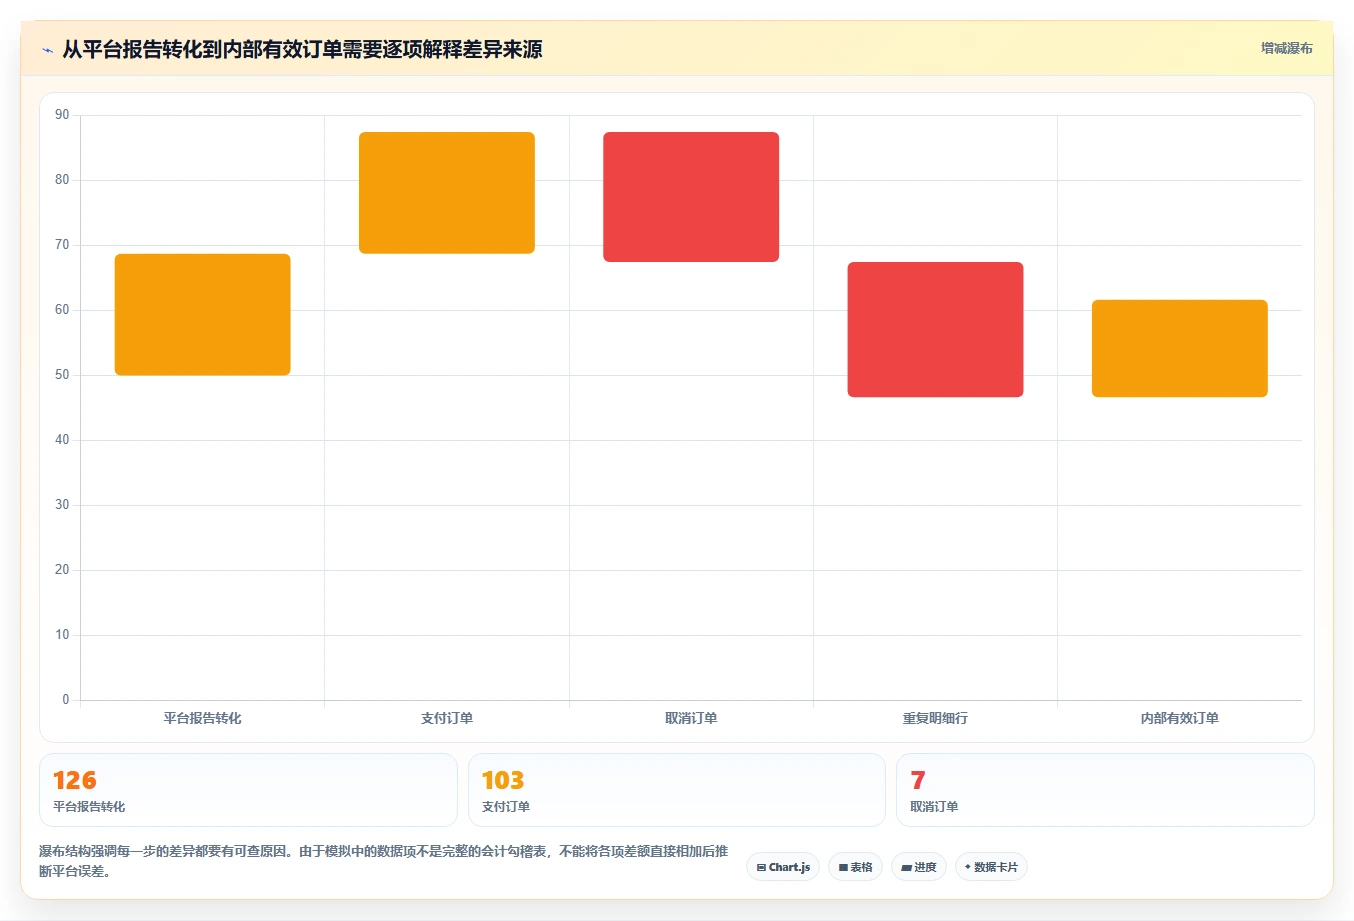Click the red number 7
Image resolution: width=1354 pixels, height=921 pixels.
(x=918, y=780)
